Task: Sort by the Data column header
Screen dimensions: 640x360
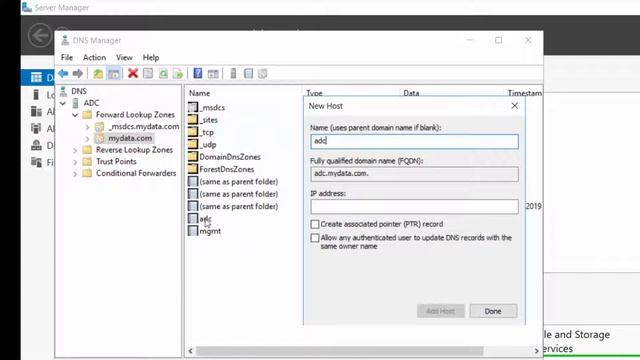Action: (x=411, y=93)
